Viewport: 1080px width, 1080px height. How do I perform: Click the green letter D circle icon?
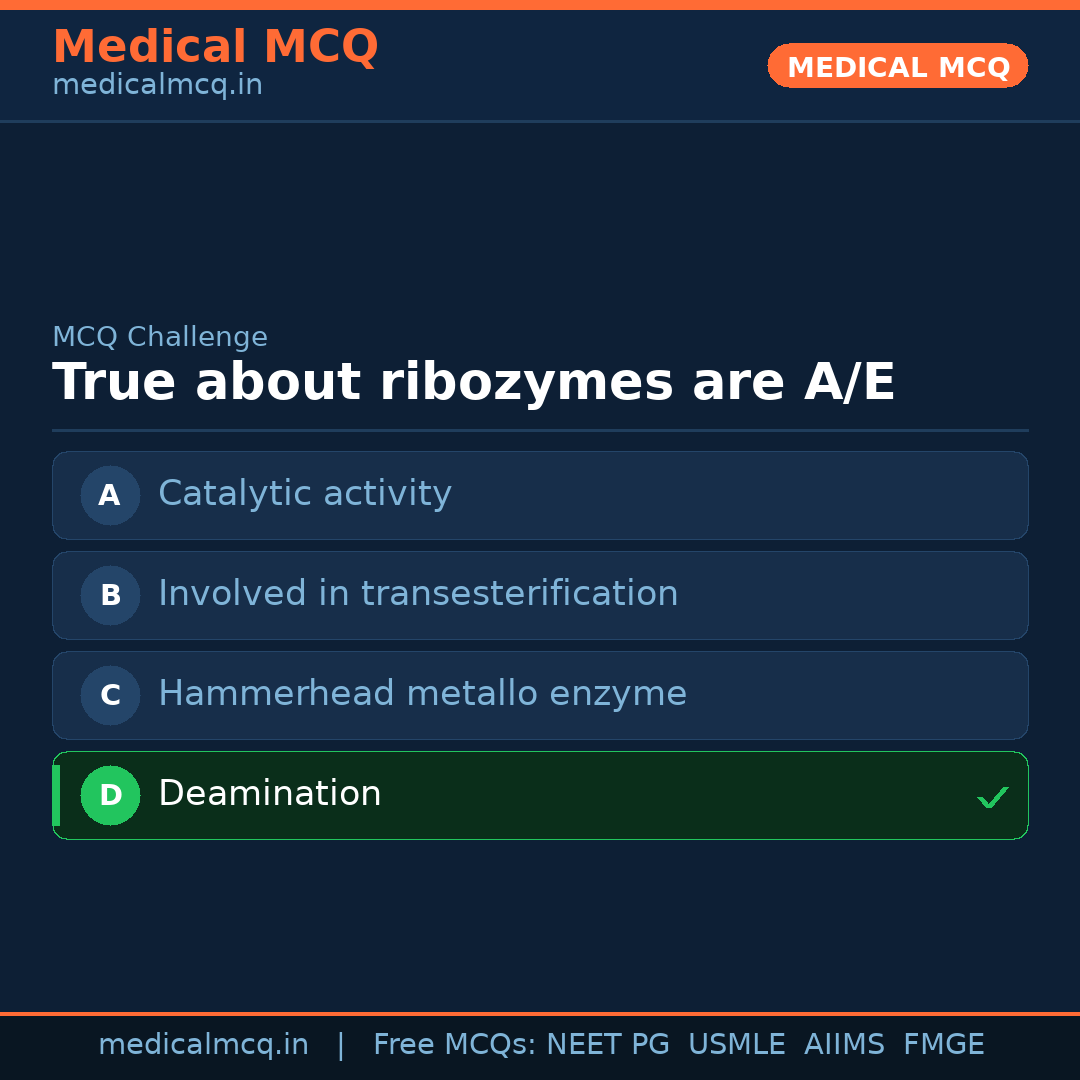point(110,795)
